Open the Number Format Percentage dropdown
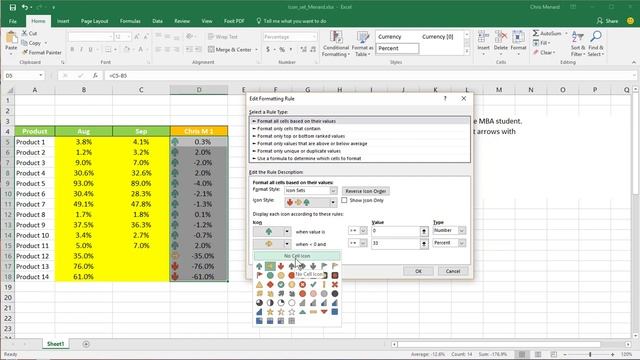640x360 pixels. tap(314, 37)
